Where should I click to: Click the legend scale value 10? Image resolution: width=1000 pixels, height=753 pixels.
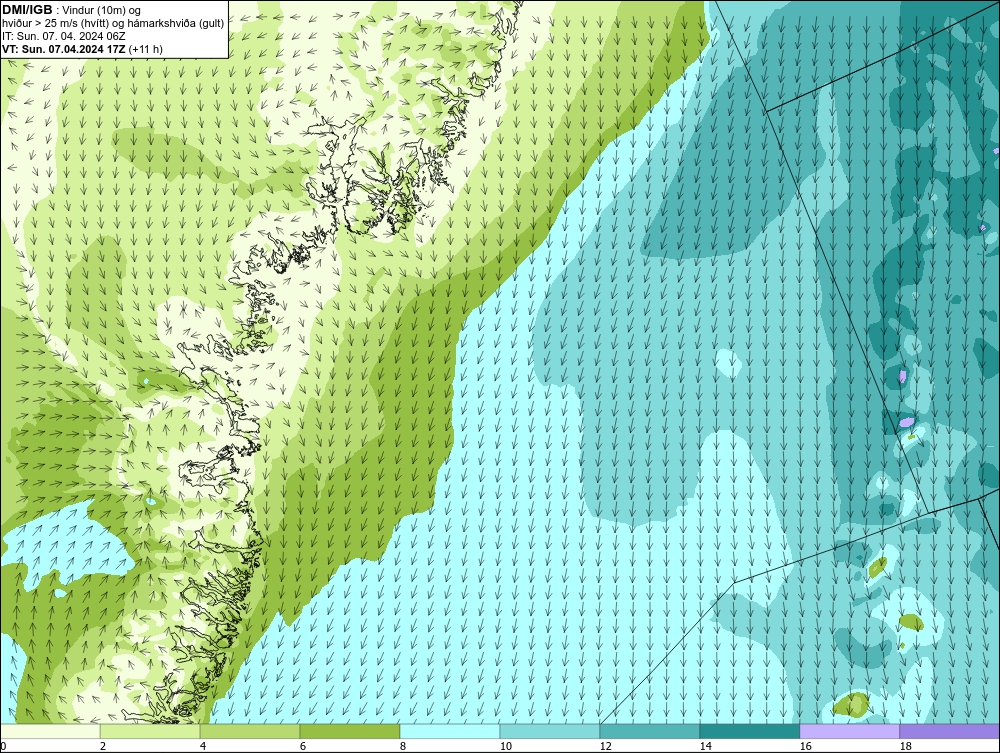pyautogui.click(x=505, y=746)
